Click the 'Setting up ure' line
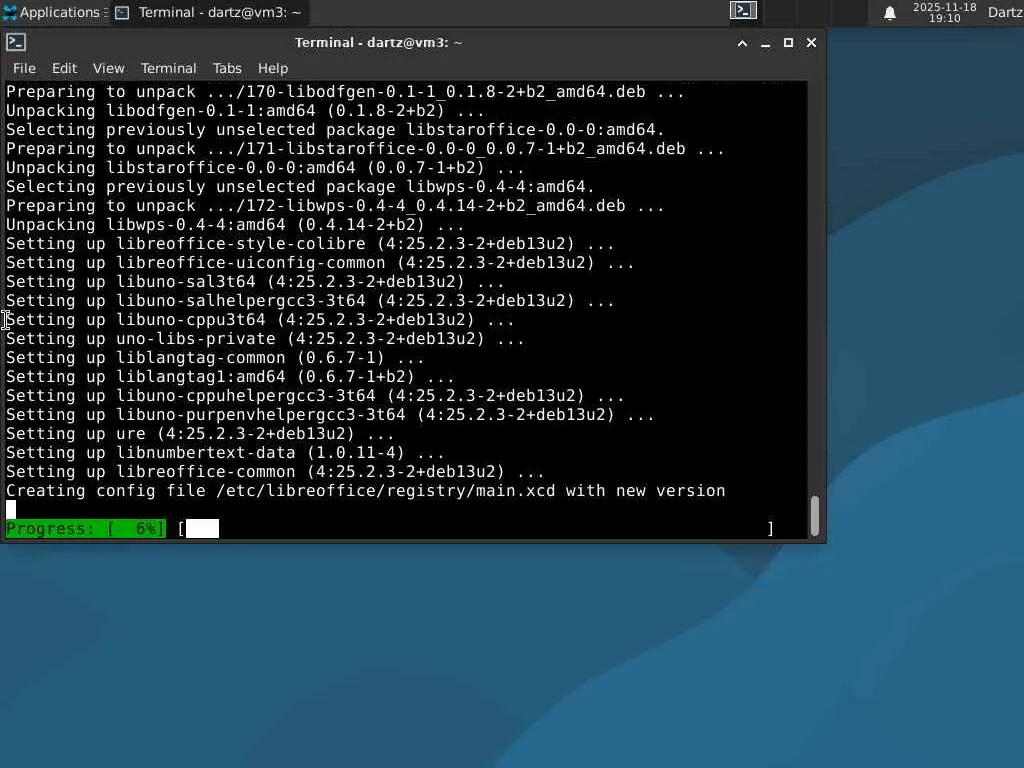Image resolution: width=1024 pixels, height=768 pixels. point(200,434)
